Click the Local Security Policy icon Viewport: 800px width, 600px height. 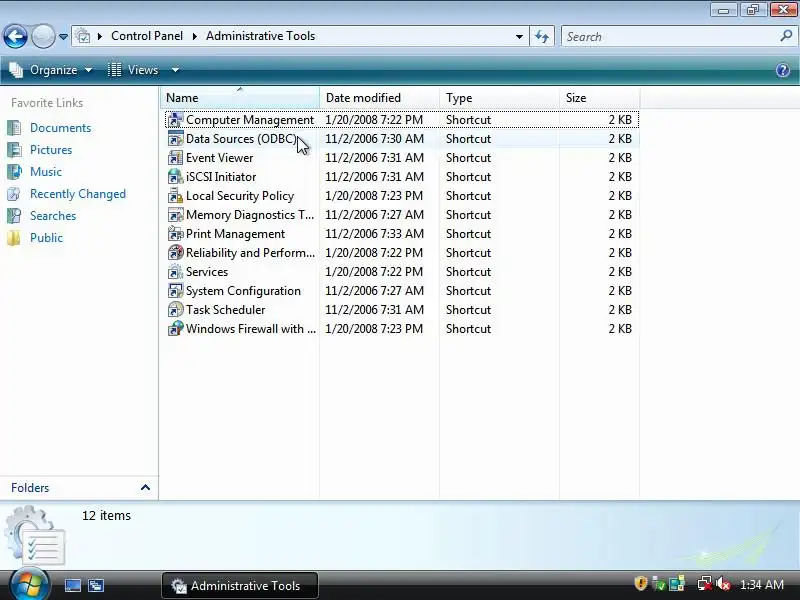tap(176, 195)
